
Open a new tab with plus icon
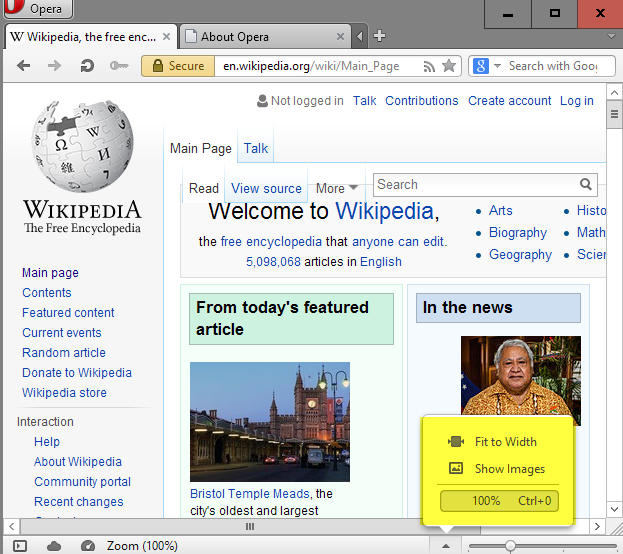click(379, 37)
